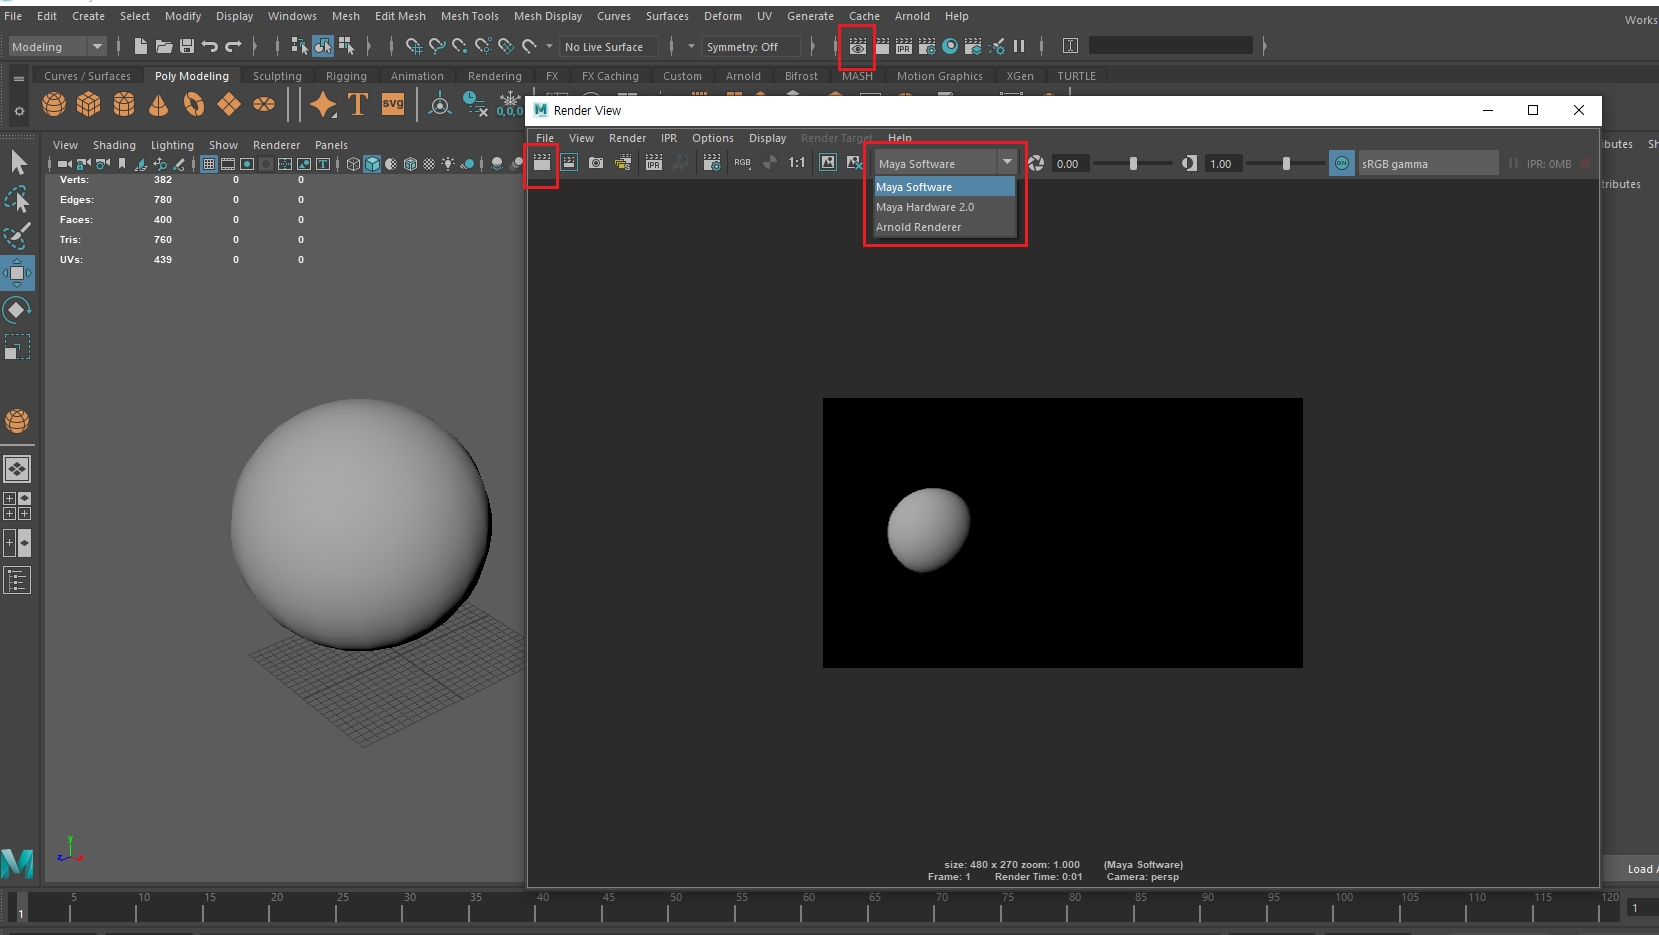Viewport: 1659px width, 935px height.
Task: Activate the Paint selection tool
Action: 18,236
